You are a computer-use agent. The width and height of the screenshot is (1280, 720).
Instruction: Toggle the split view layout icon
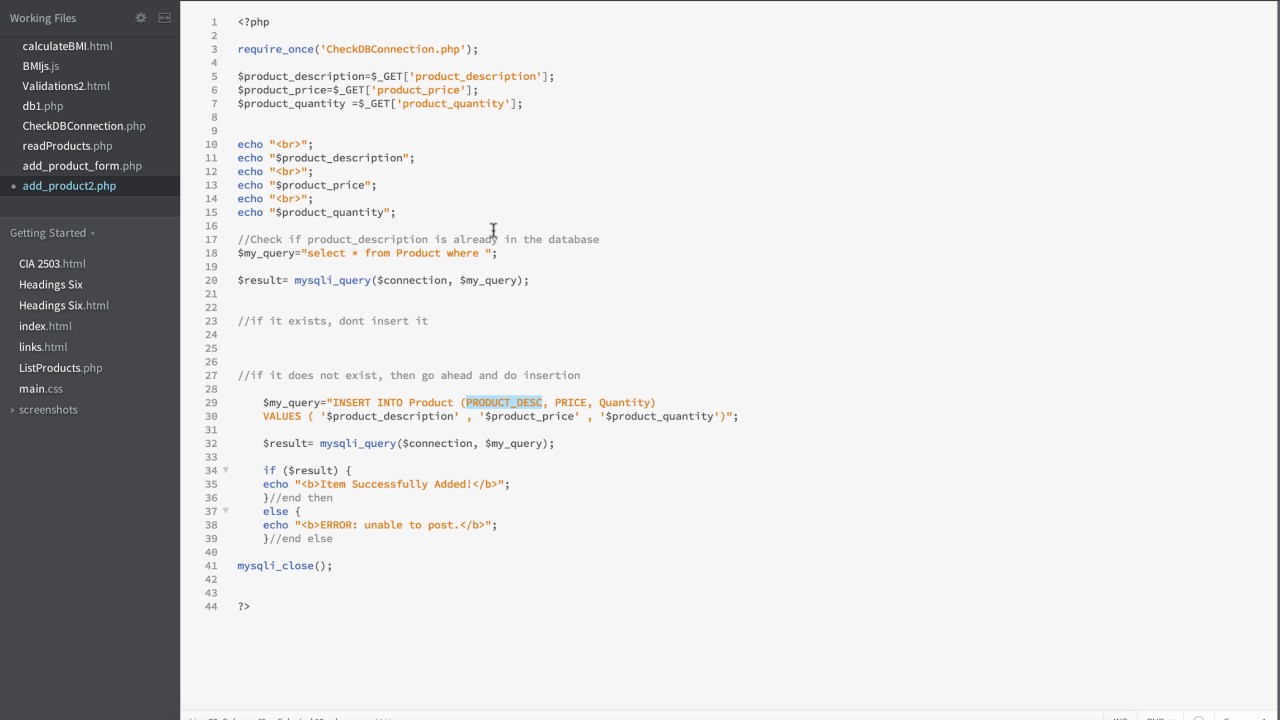[x=165, y=18]
